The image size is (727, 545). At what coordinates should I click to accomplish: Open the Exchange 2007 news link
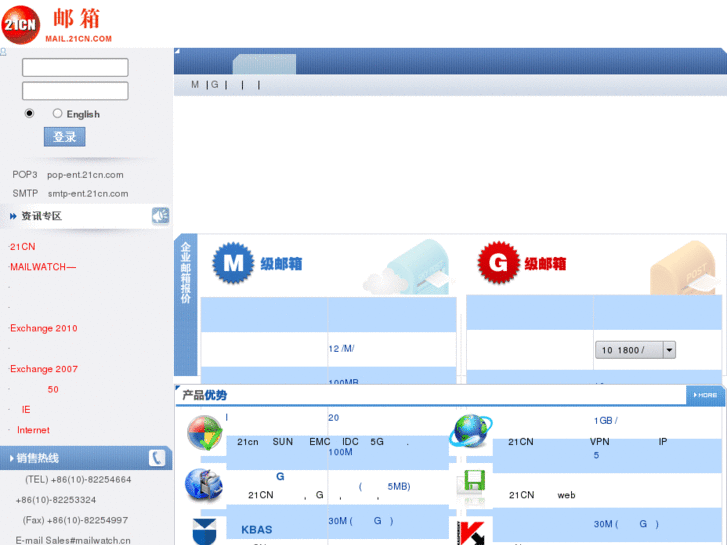pyautogui.click(x=44, y=369)
